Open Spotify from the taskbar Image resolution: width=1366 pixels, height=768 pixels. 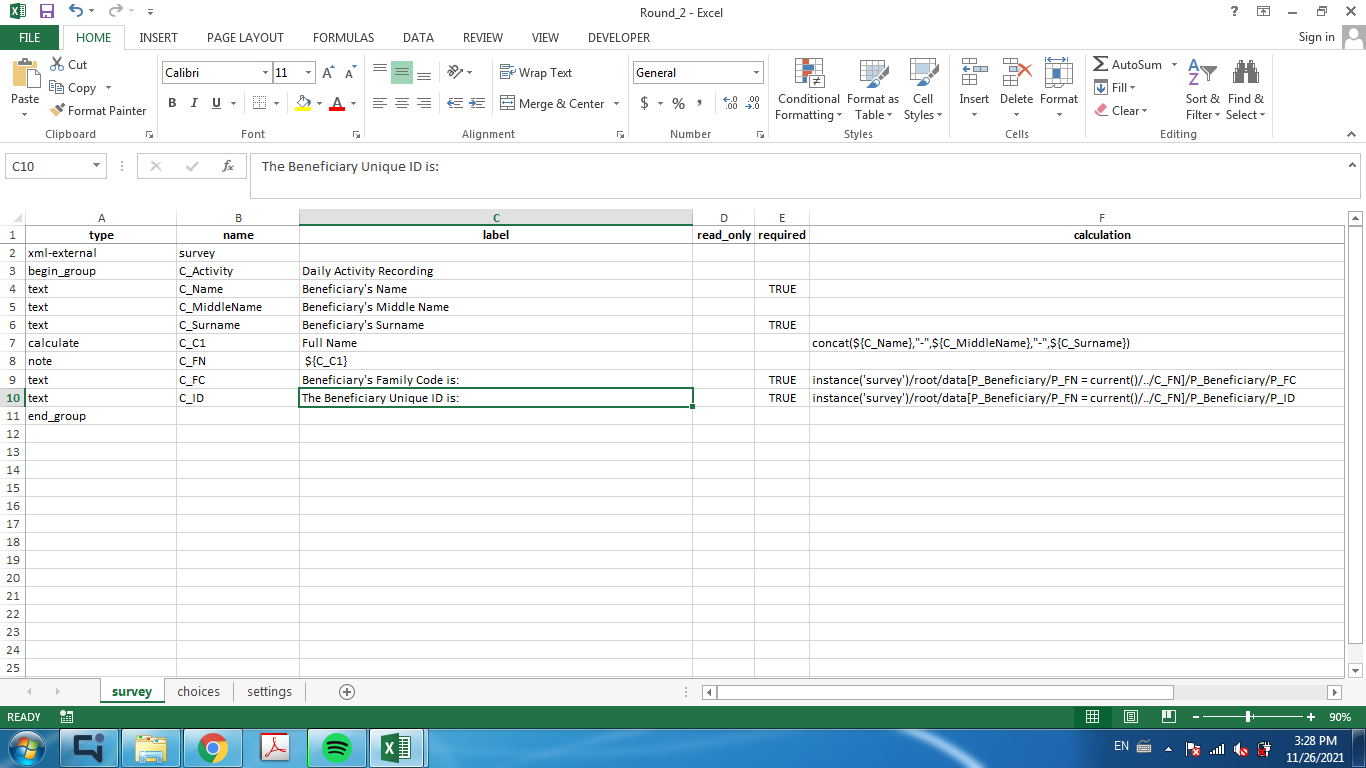336,747
